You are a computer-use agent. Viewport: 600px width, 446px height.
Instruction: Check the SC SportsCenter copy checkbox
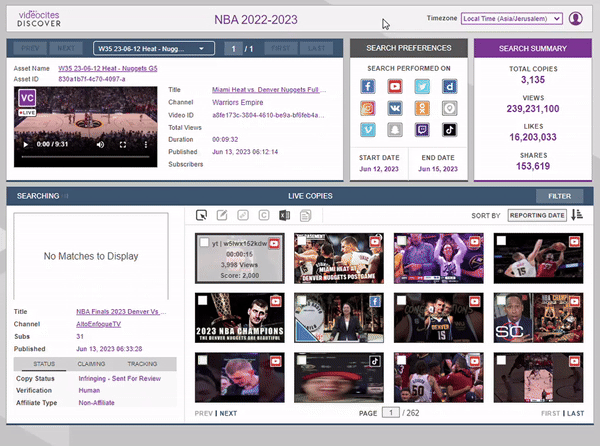point(501,300)
